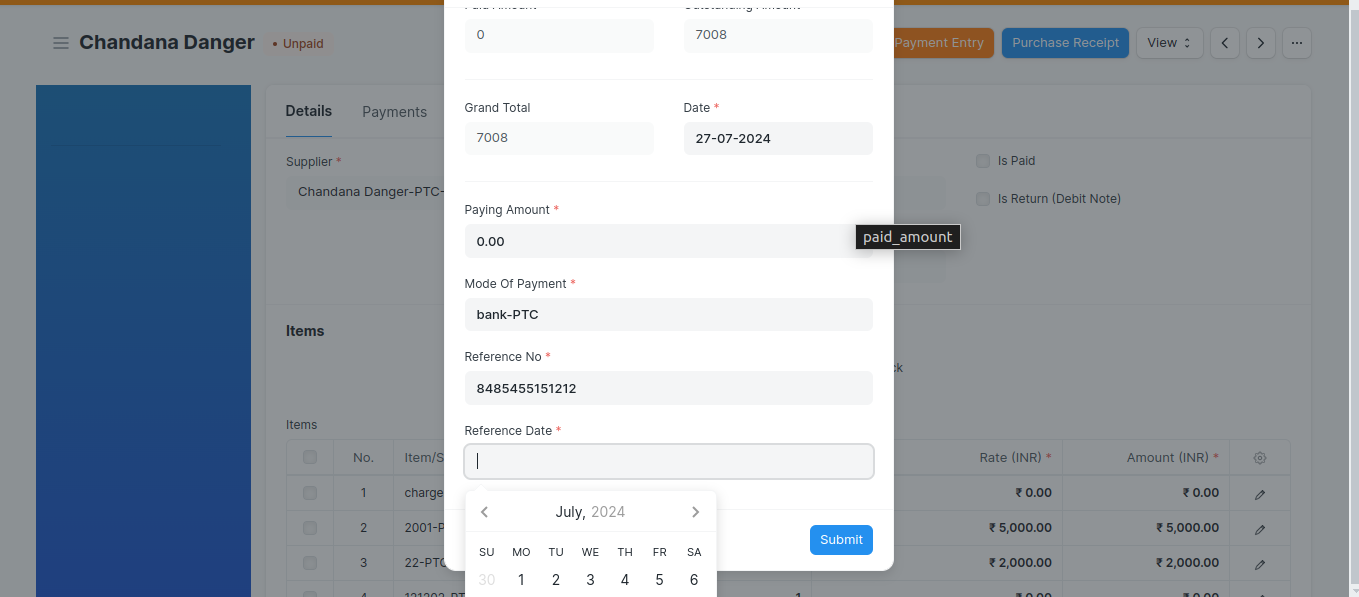Click the items table settings gear

(1260, 458)
